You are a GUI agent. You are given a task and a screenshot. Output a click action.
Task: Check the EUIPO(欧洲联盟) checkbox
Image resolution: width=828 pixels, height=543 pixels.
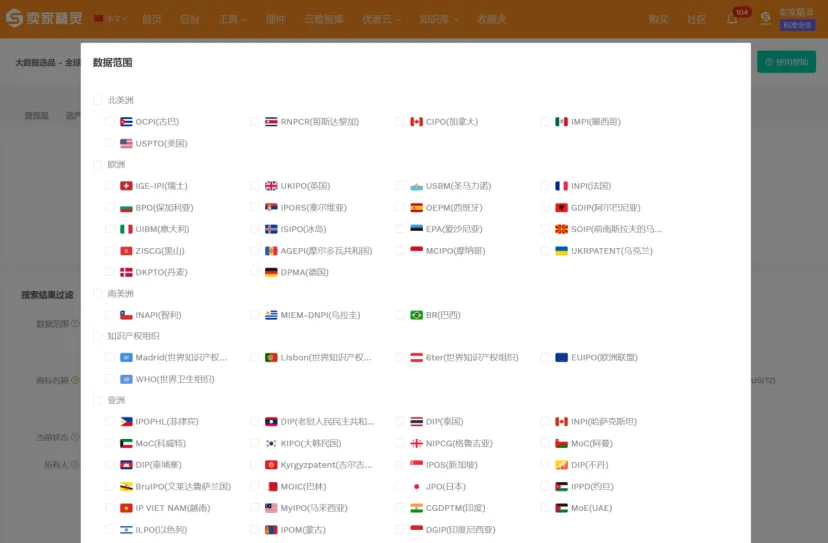[545, 358]
